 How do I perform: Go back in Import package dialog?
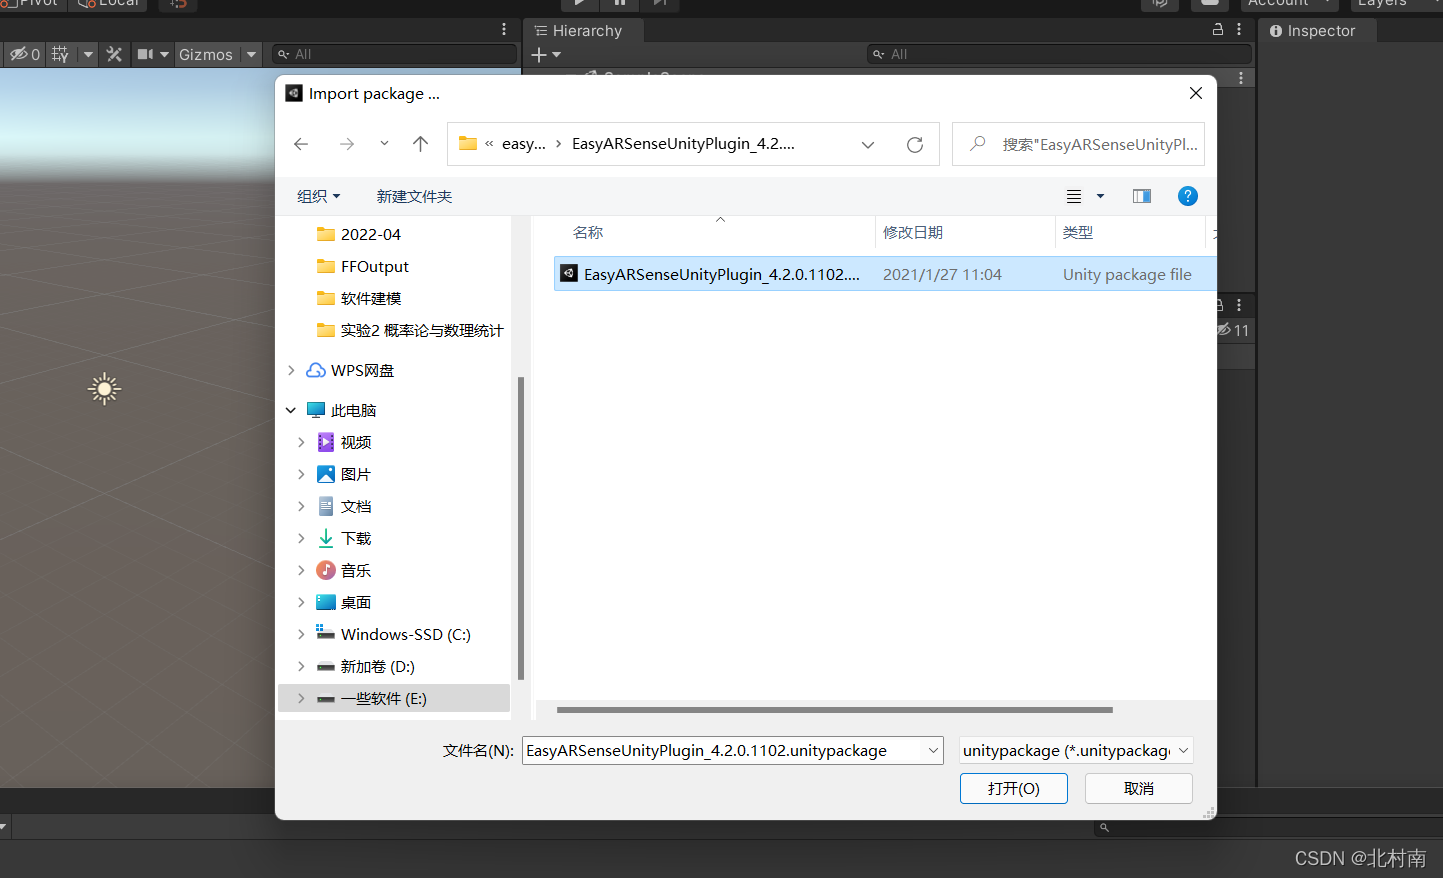pos(301,144)
